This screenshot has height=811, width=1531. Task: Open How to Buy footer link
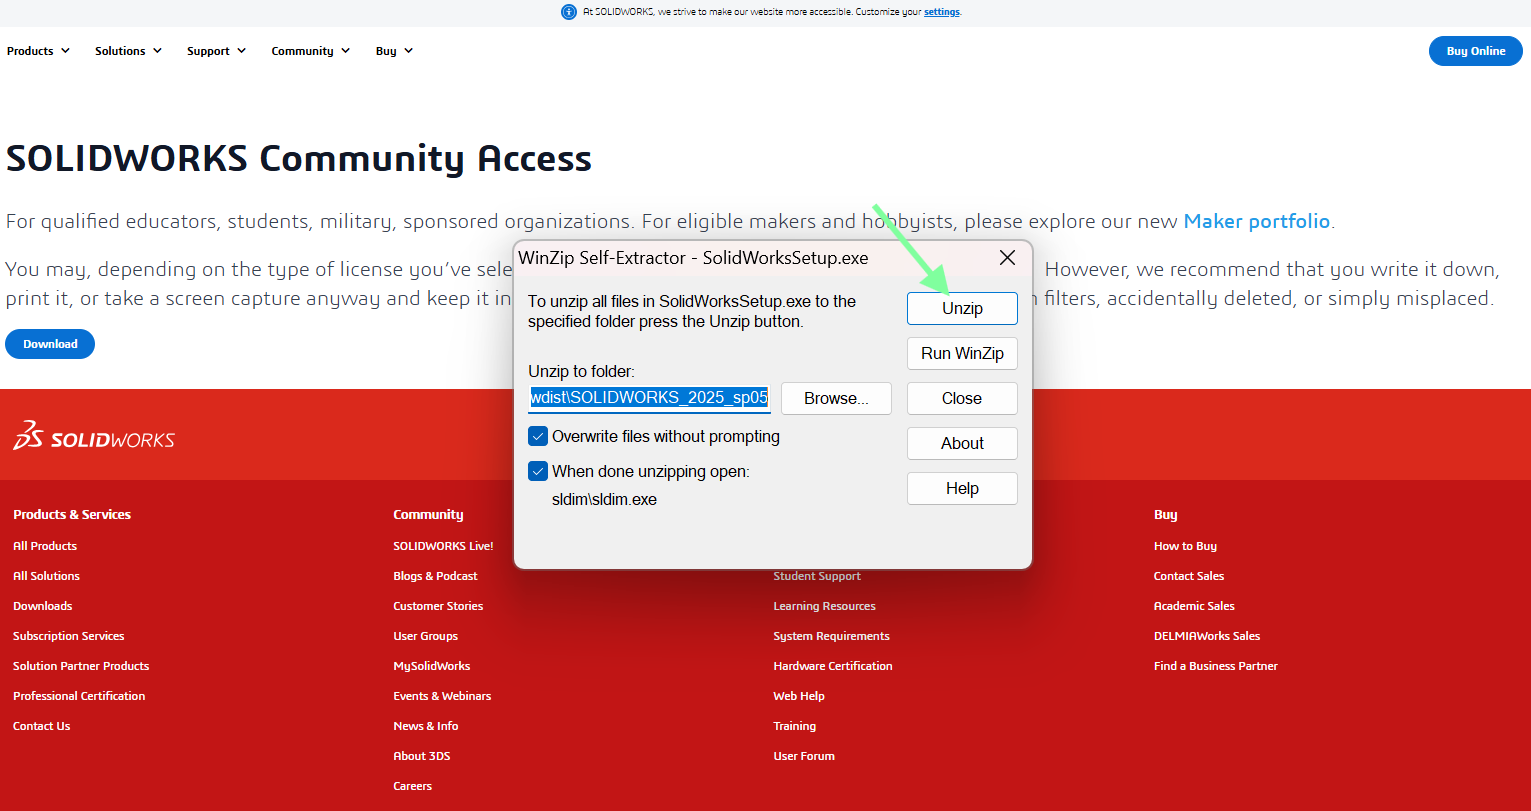pyautogui.click(x=1185, y=546)
